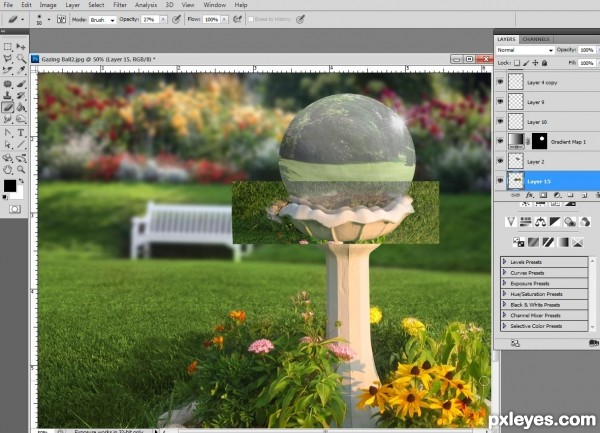
Task: Hide Layer 10 visibility eye
Action: (x=500, y=122)
